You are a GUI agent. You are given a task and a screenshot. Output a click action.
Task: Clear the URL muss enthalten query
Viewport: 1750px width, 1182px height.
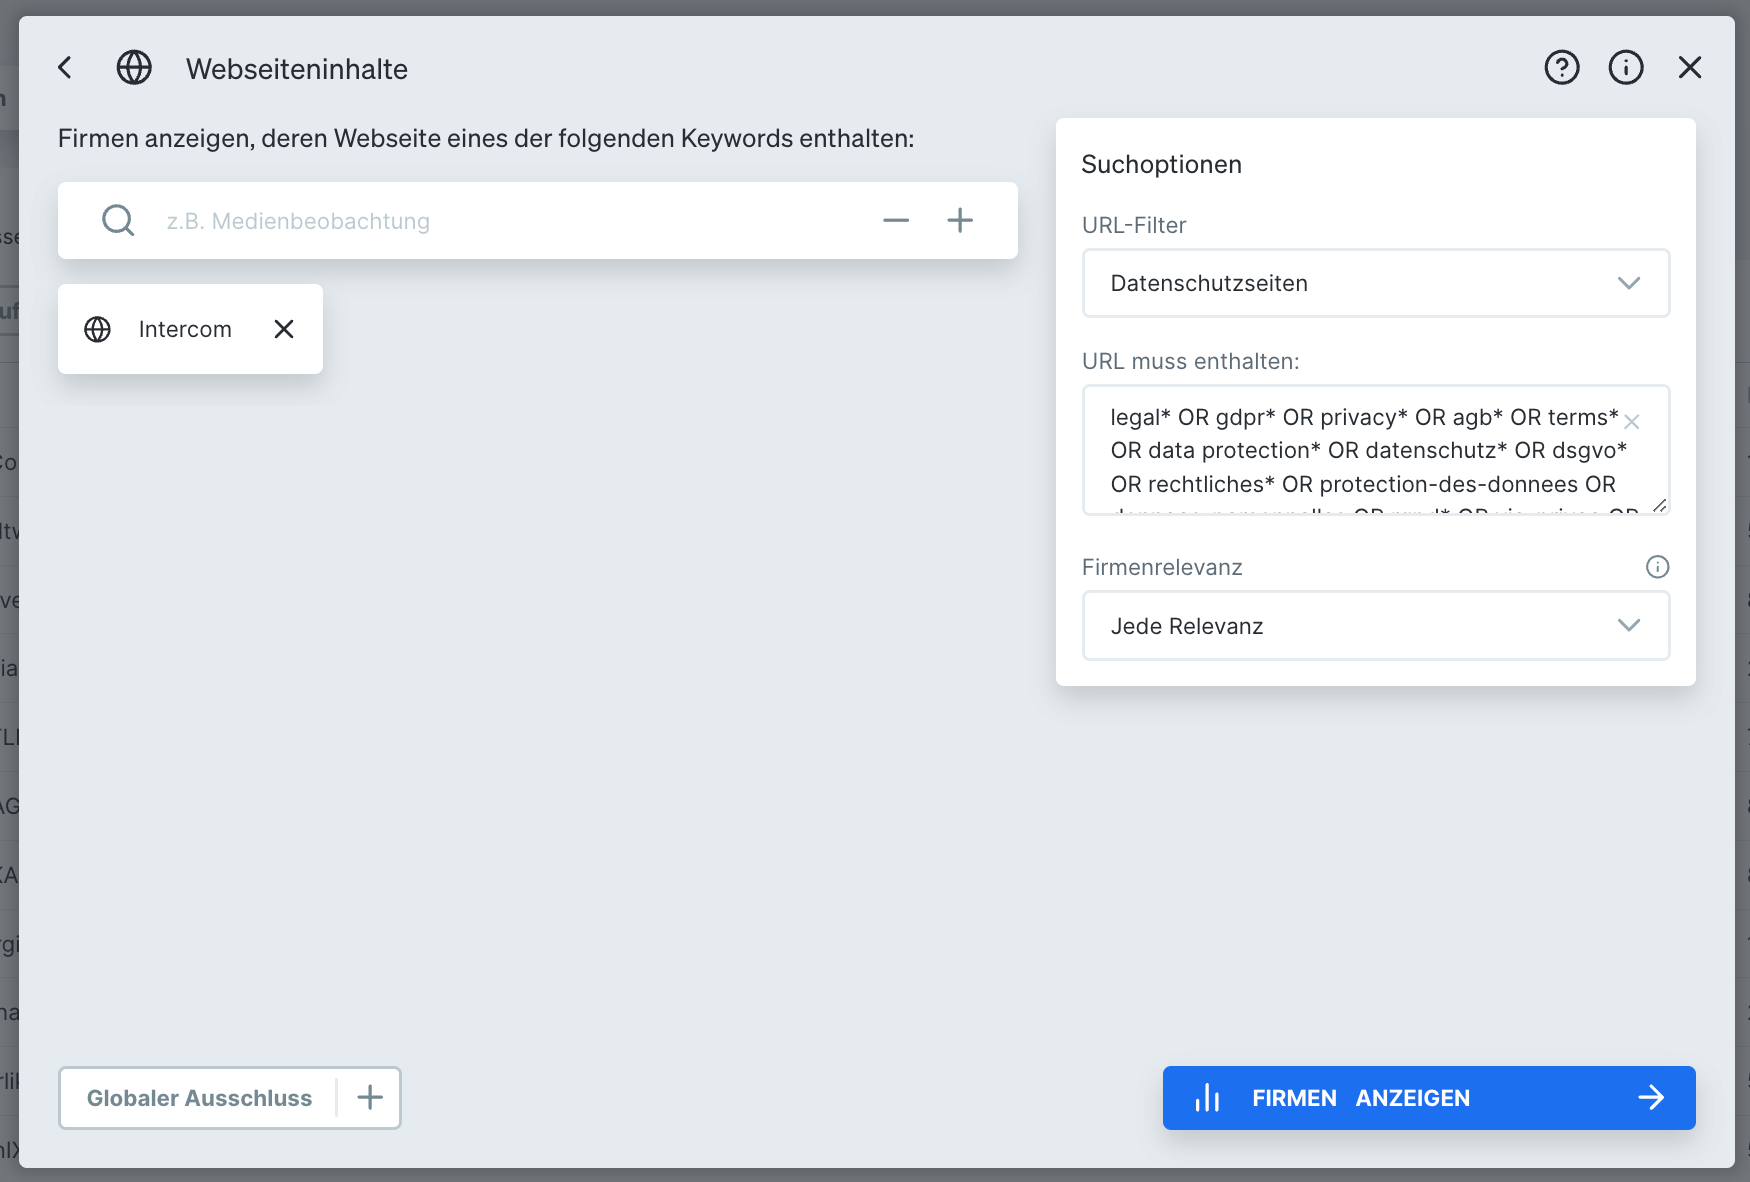[x=1631, y=421]
